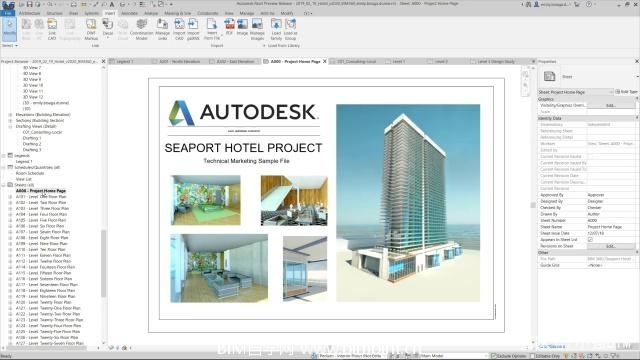The width and height of the screenshot is (640, 360).
Task: Toggle the Appears In Sheet List checkbox
Action: point(590,240)
